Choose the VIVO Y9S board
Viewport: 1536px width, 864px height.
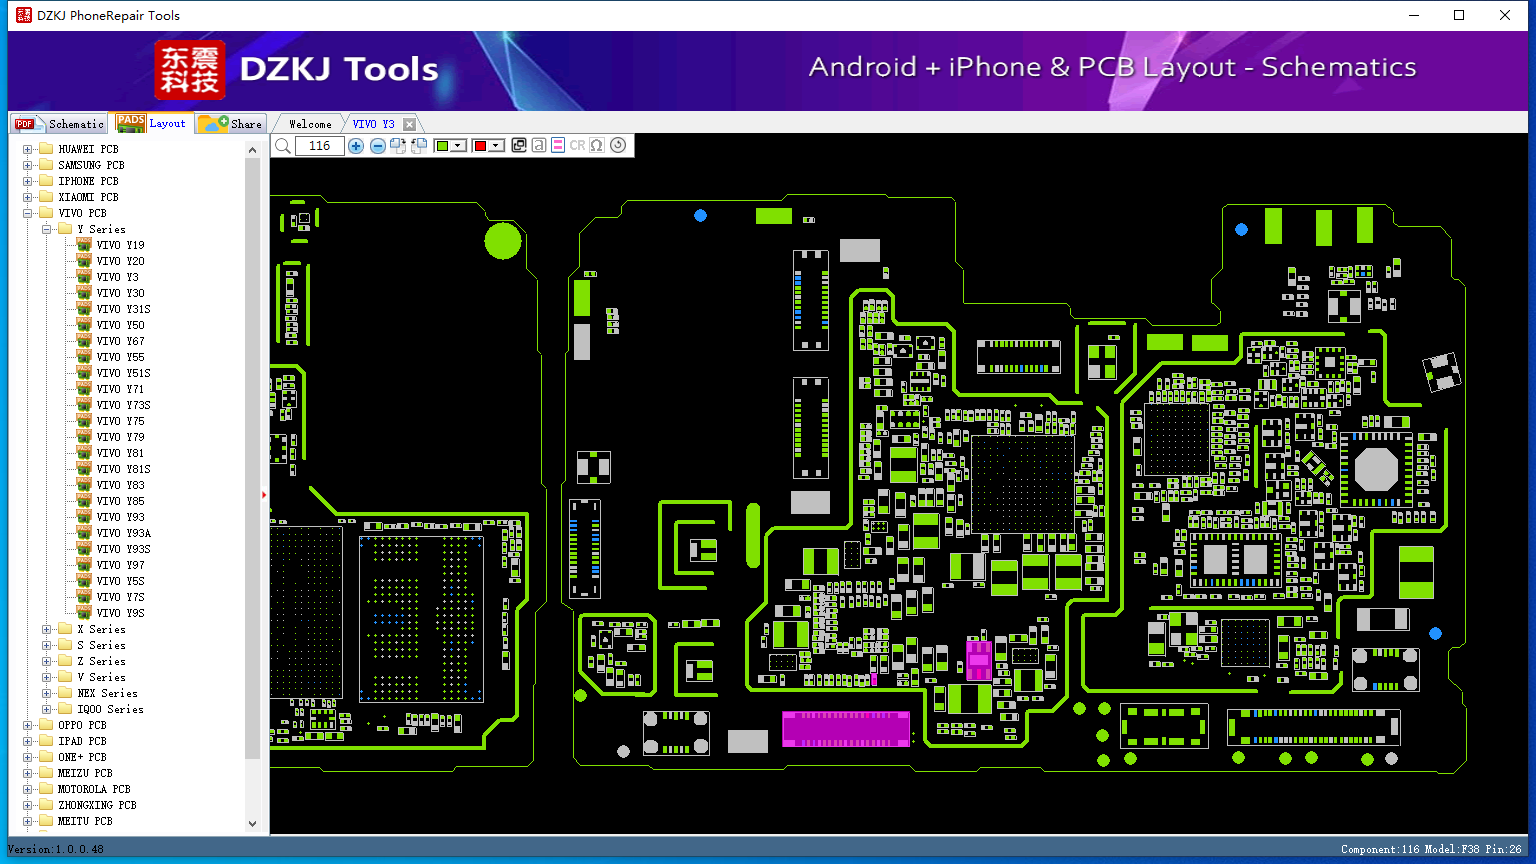120,613
